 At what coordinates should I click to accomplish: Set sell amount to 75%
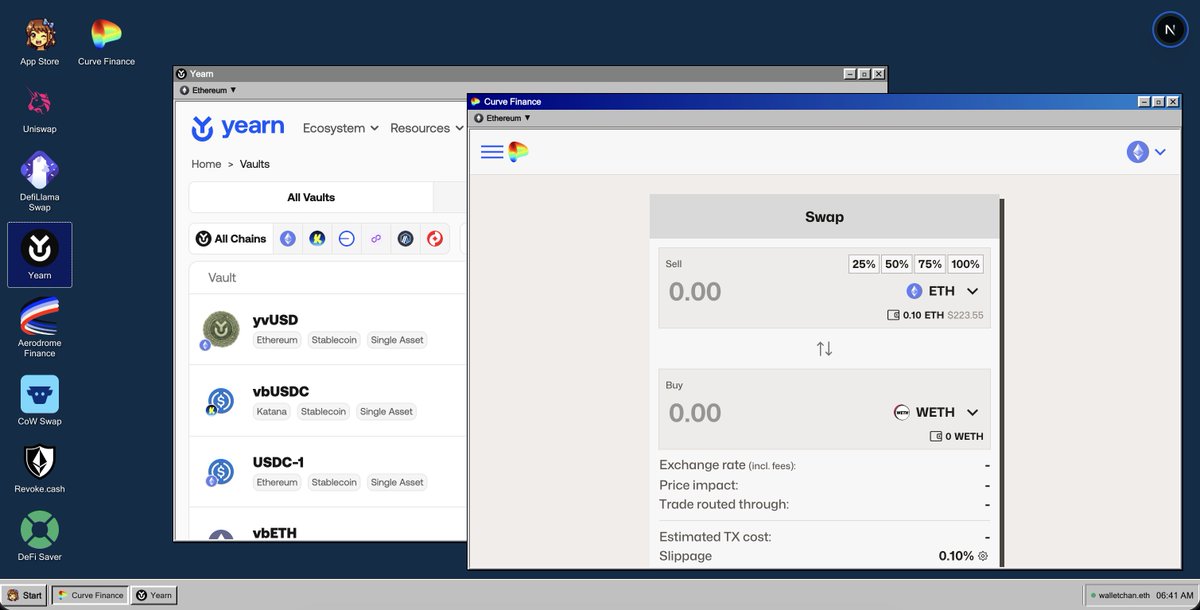tap(930, 264)
